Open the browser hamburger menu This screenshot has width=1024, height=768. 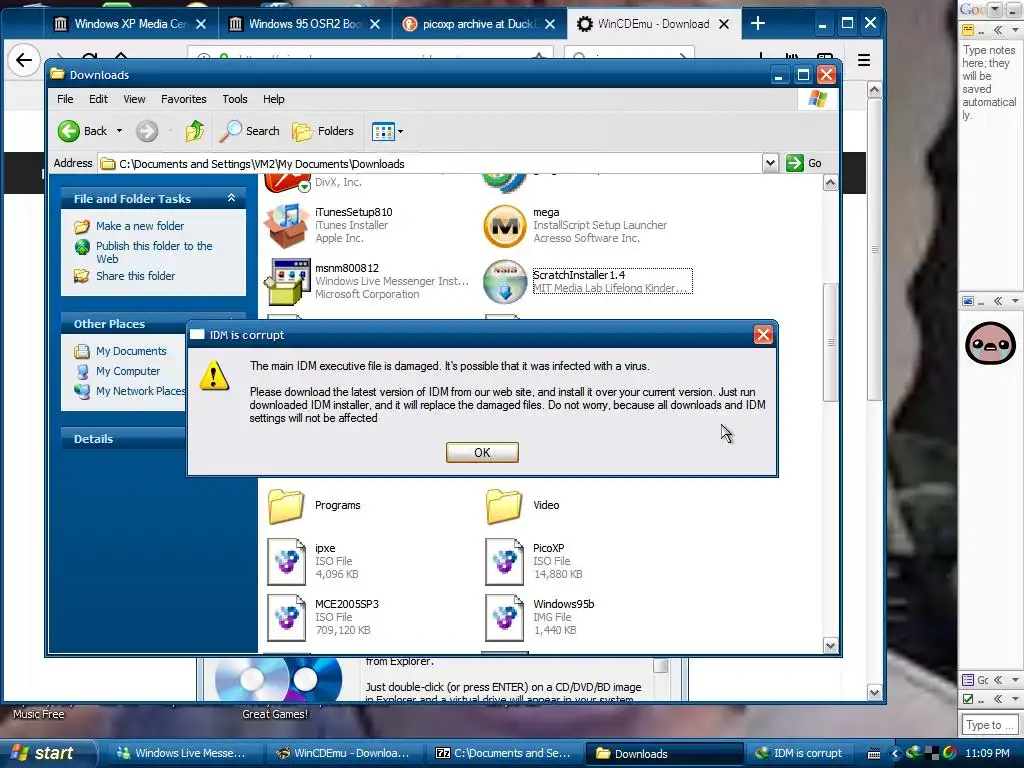pyautogui.click(x=863, y=61)
